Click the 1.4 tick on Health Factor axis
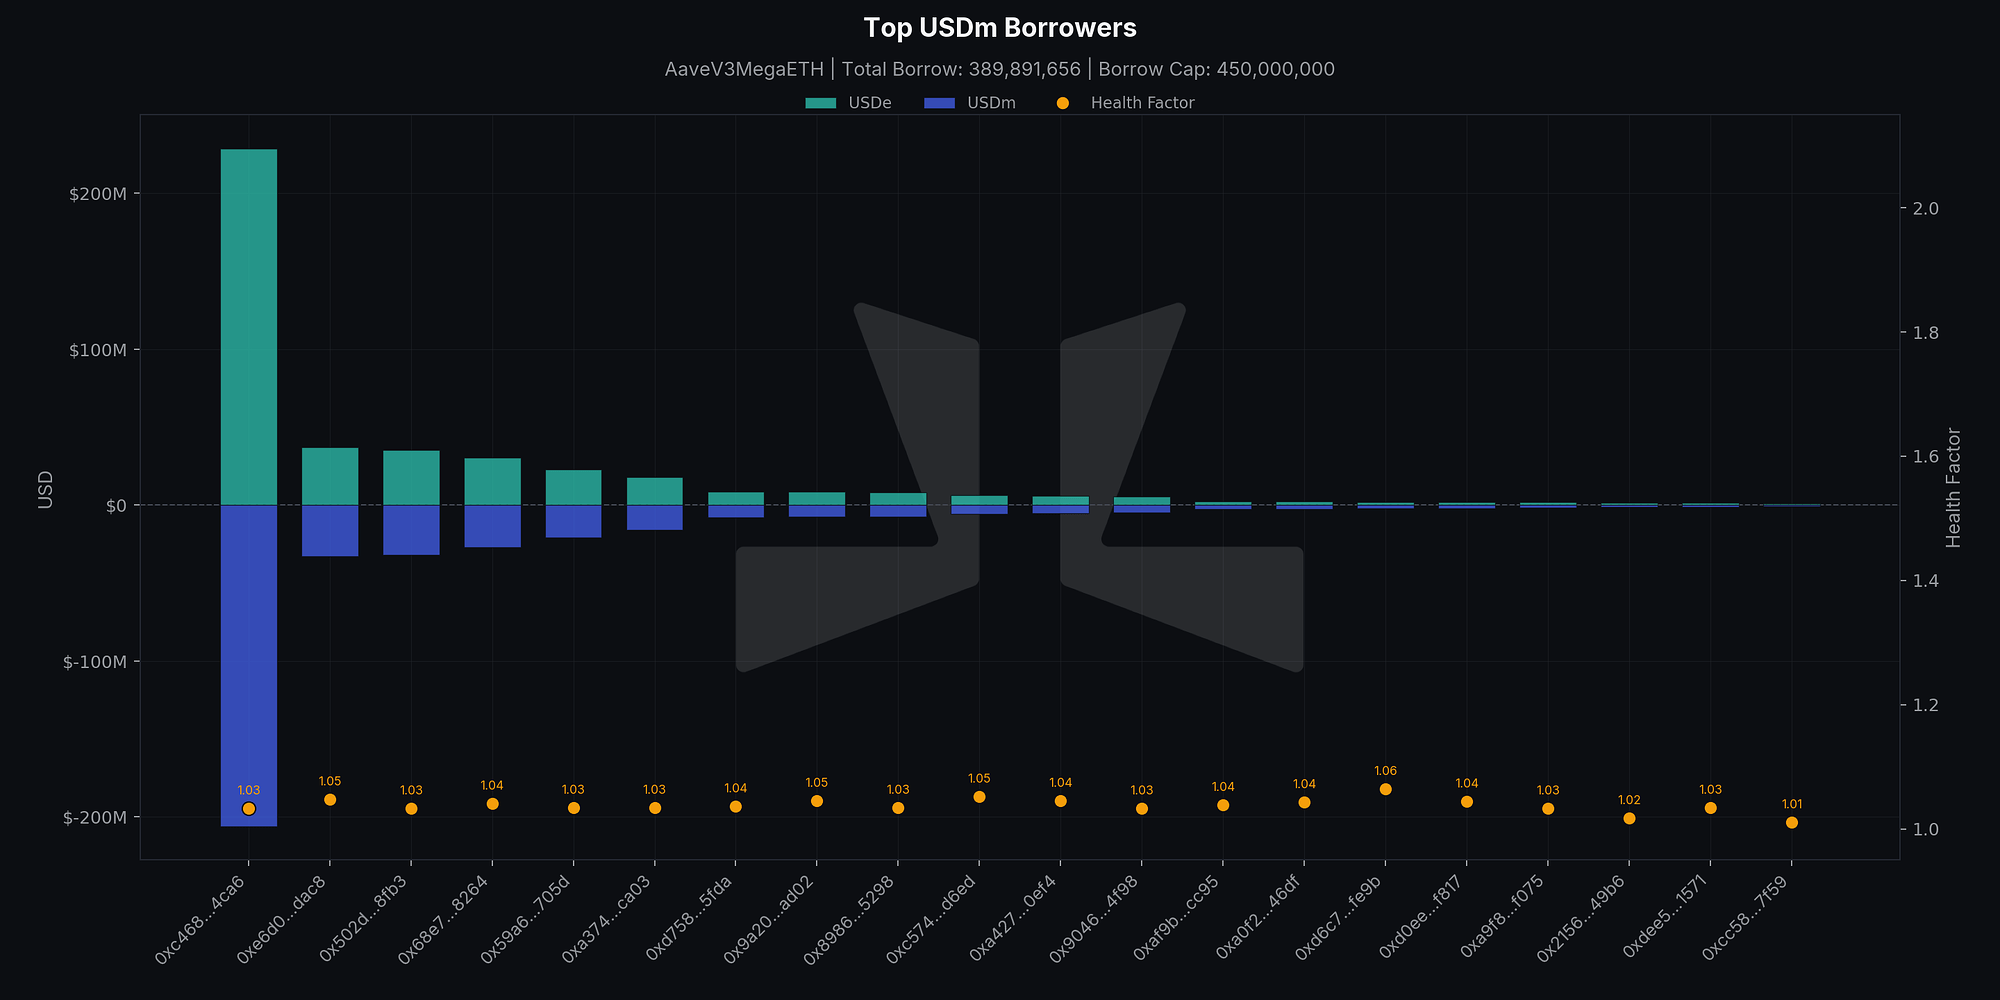 pyautogui.click(x=1925, y=581)
